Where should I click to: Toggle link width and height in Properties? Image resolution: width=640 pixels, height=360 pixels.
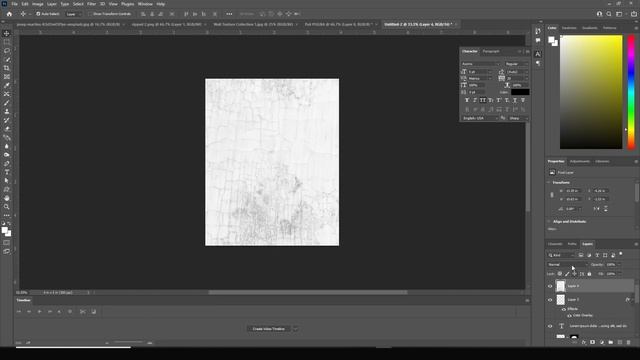(x=552, y=195)
